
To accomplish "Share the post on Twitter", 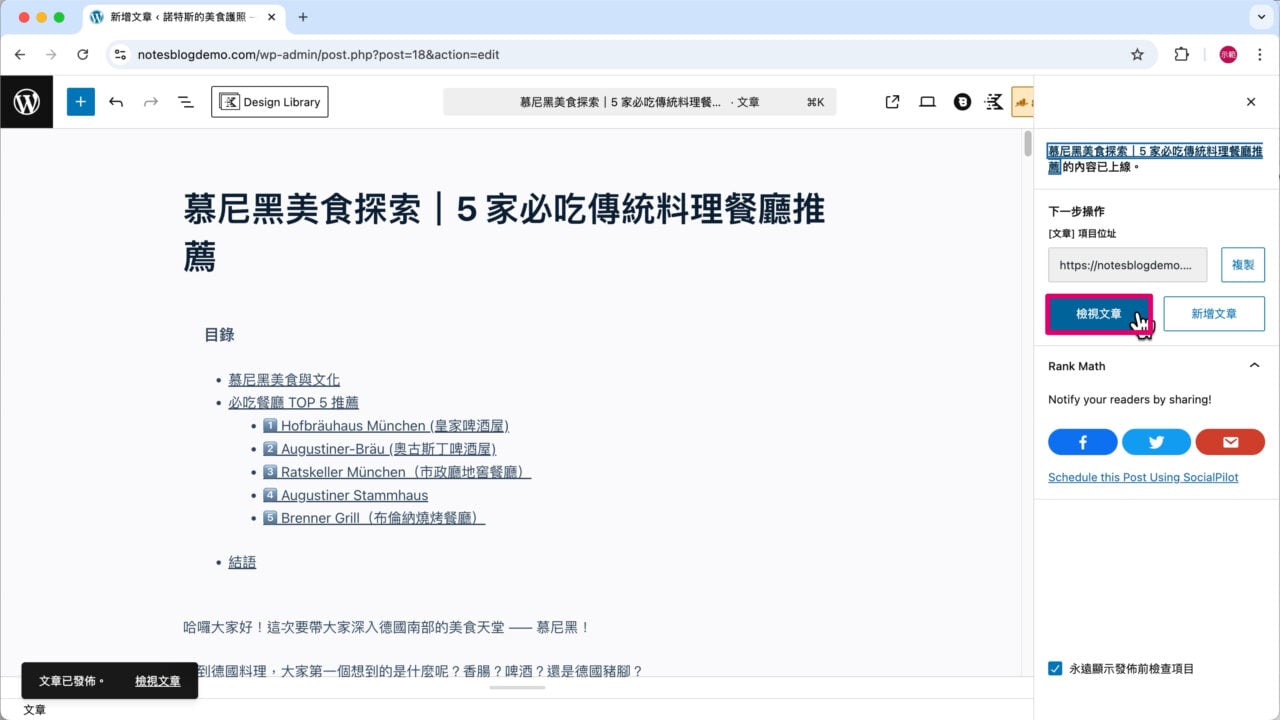I will coord(1156,441).
